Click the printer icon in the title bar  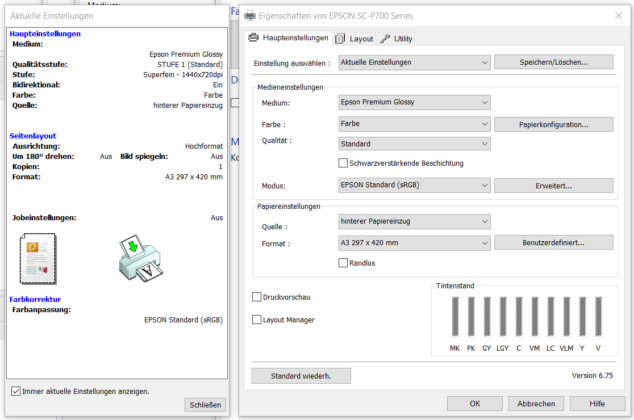tap(250, 15)
